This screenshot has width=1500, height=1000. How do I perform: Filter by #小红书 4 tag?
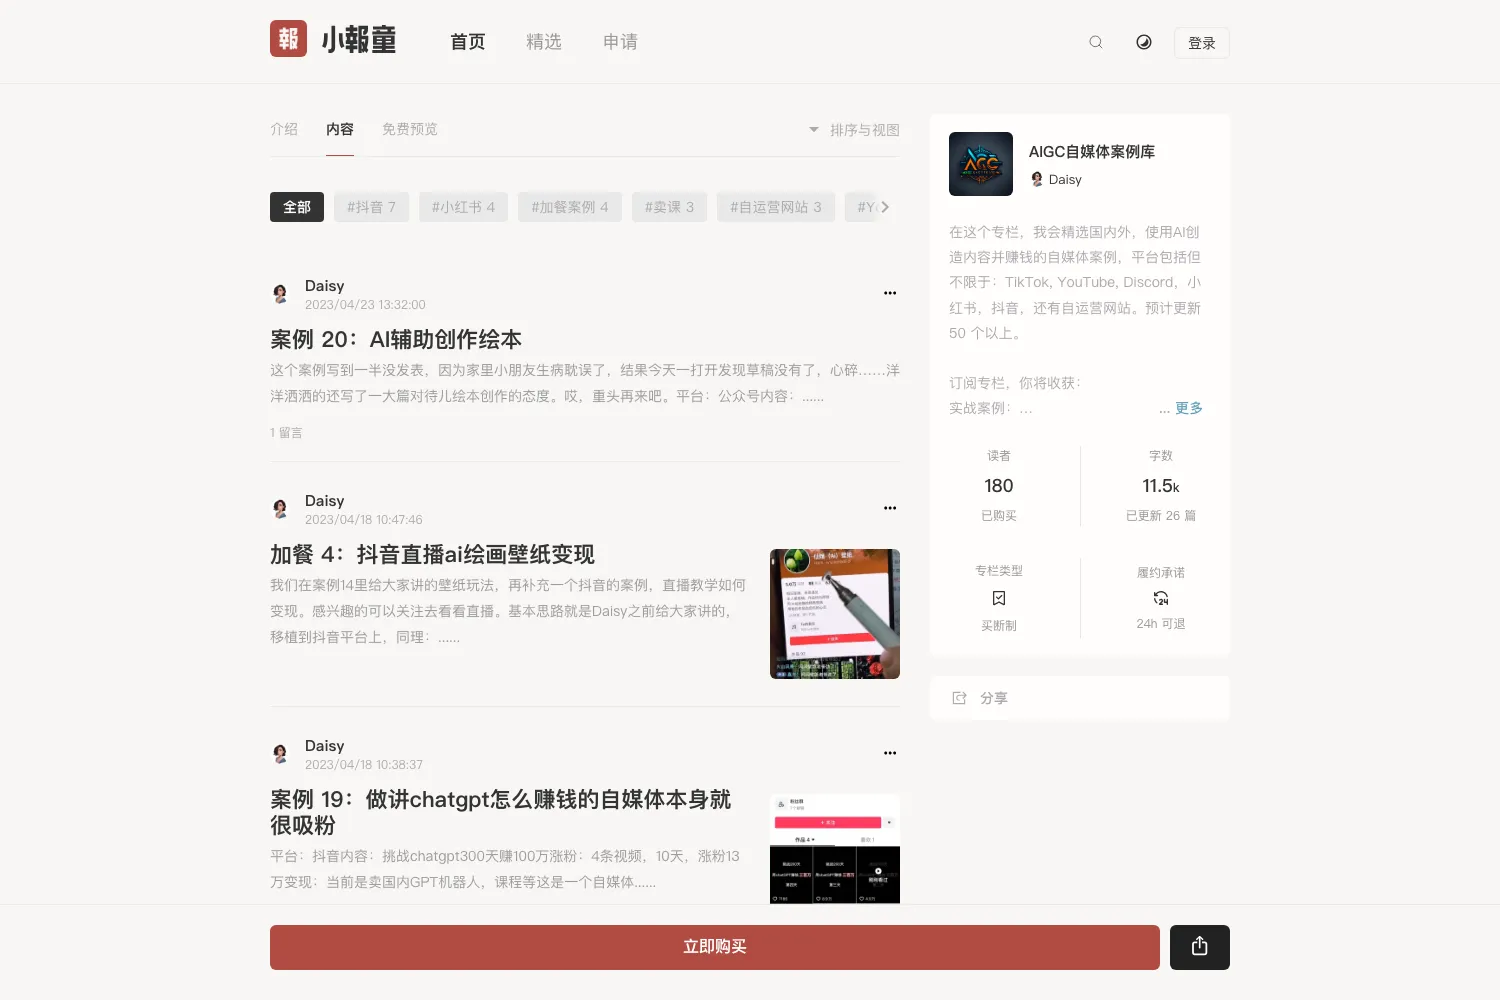[x=463, y=207]
